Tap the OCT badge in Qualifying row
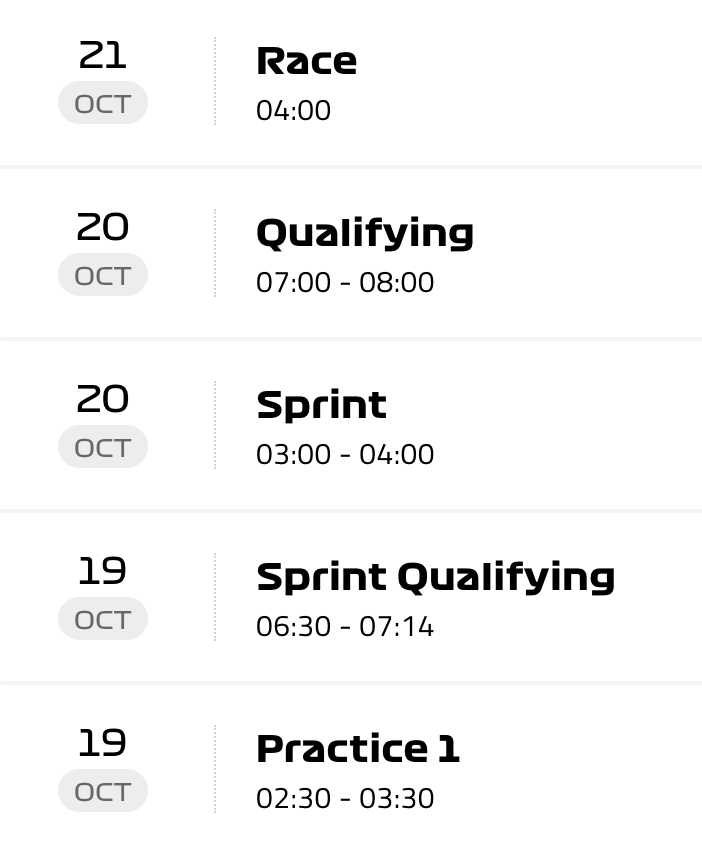The width and height of the screenshot is (702, 848). (x=103, y=275)
